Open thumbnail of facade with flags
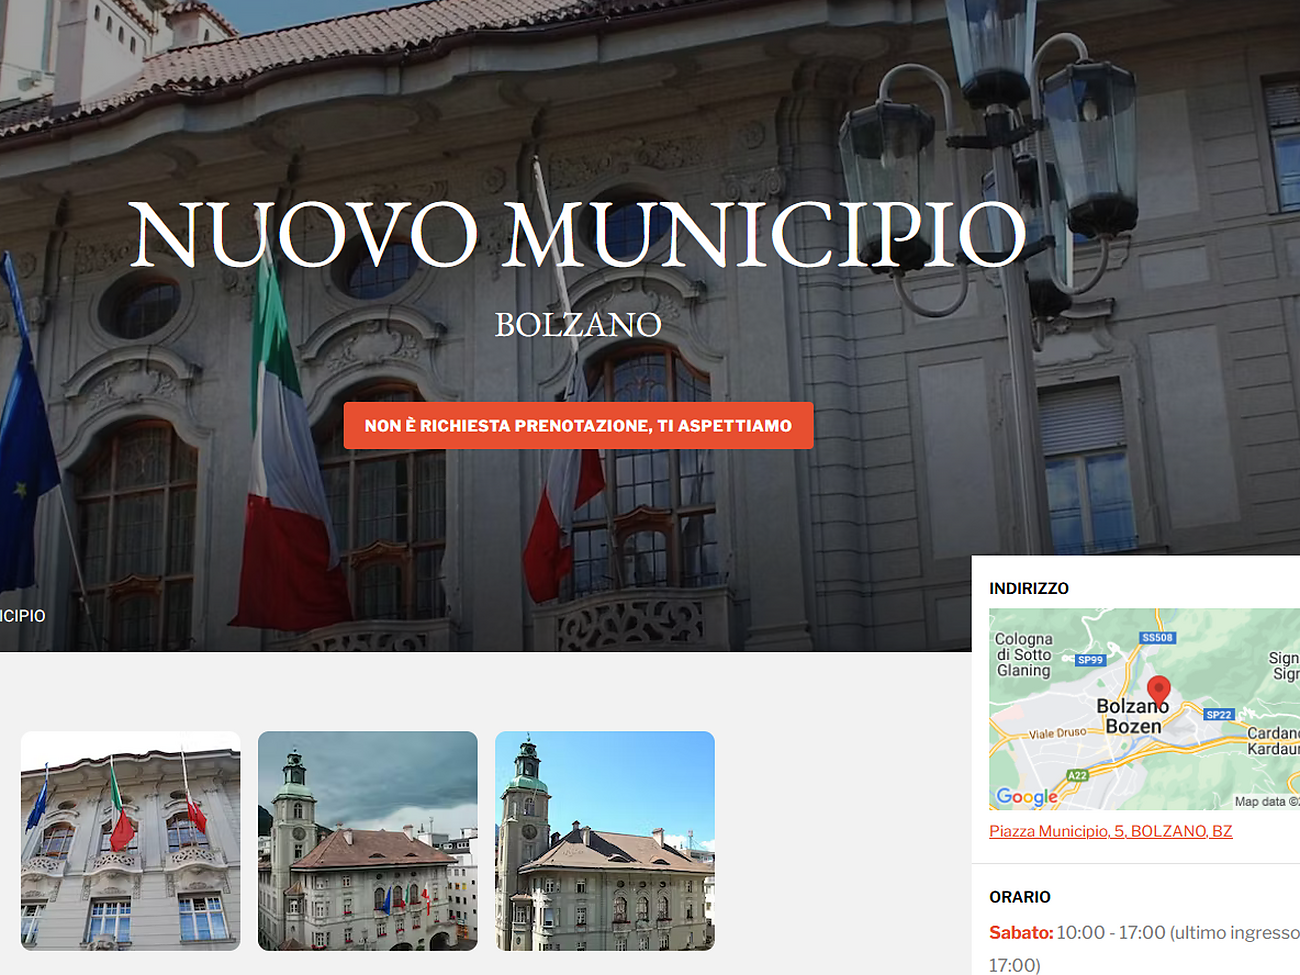 (x=130, y=840)
